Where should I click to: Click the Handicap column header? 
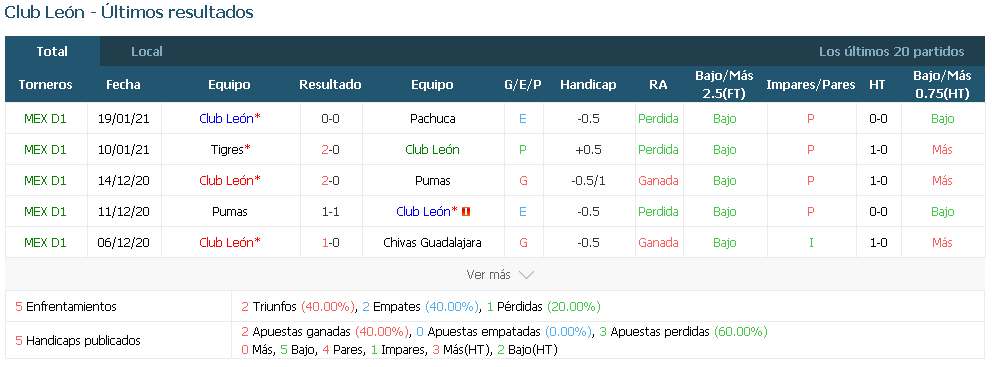pyautogui.click(x=588, y=85)
